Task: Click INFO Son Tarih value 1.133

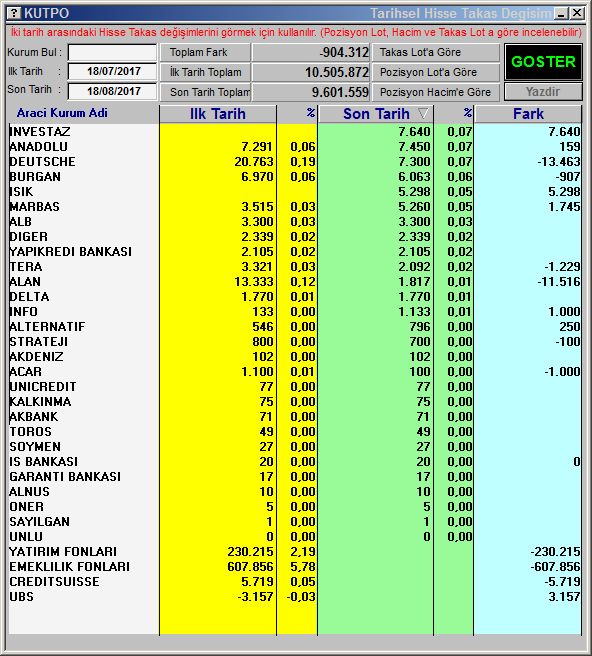Action: (x=414, y=312)
